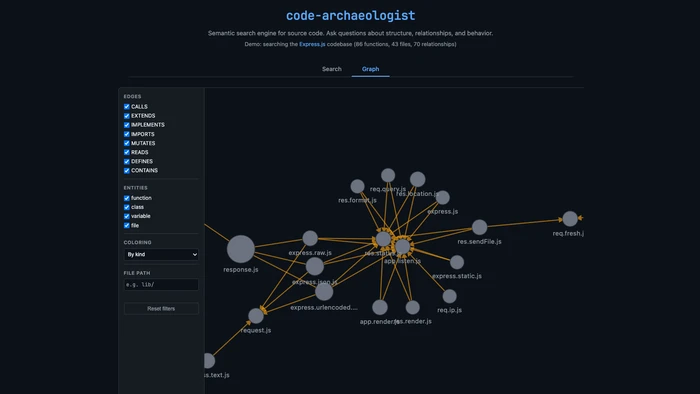This screenshot has height=394, width=700.
Task: Click the req.ip.js node
Action: (450, 296)
